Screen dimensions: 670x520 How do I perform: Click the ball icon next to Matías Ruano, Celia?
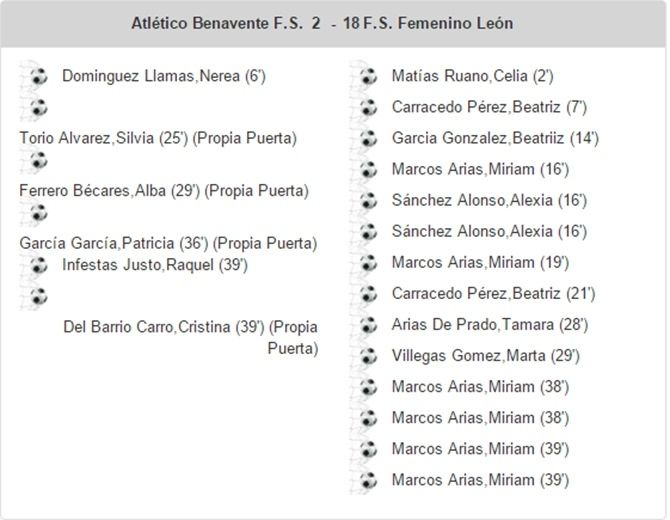click(368, 76)
